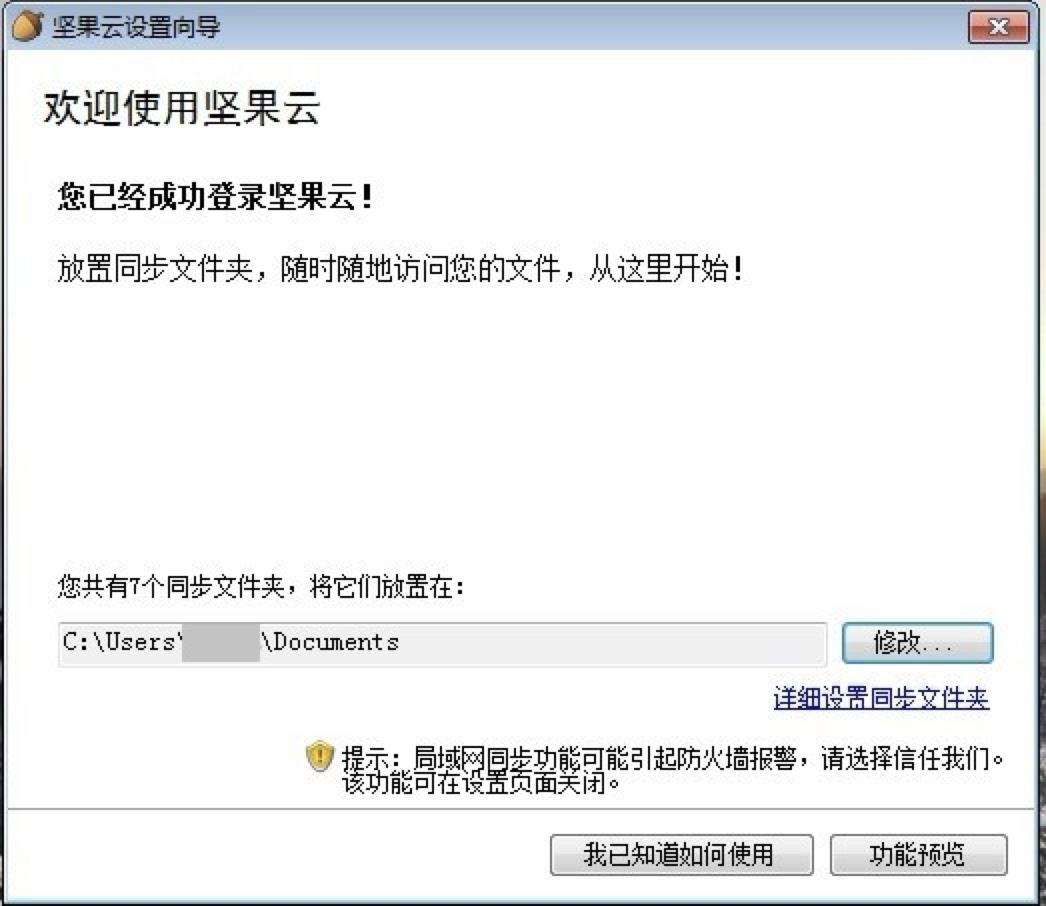Click the 欢迎使用坚果云 heading

click(x=181, y=107)
